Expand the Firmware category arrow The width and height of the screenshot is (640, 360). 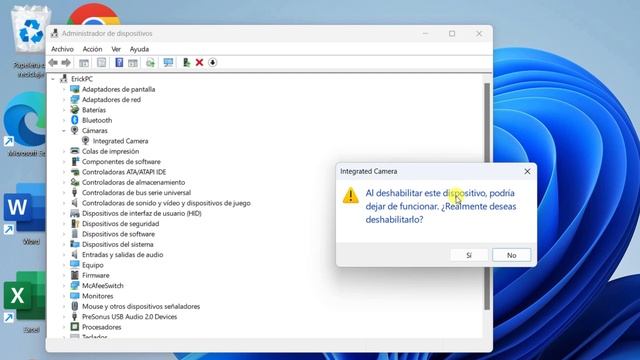point(64,275)
